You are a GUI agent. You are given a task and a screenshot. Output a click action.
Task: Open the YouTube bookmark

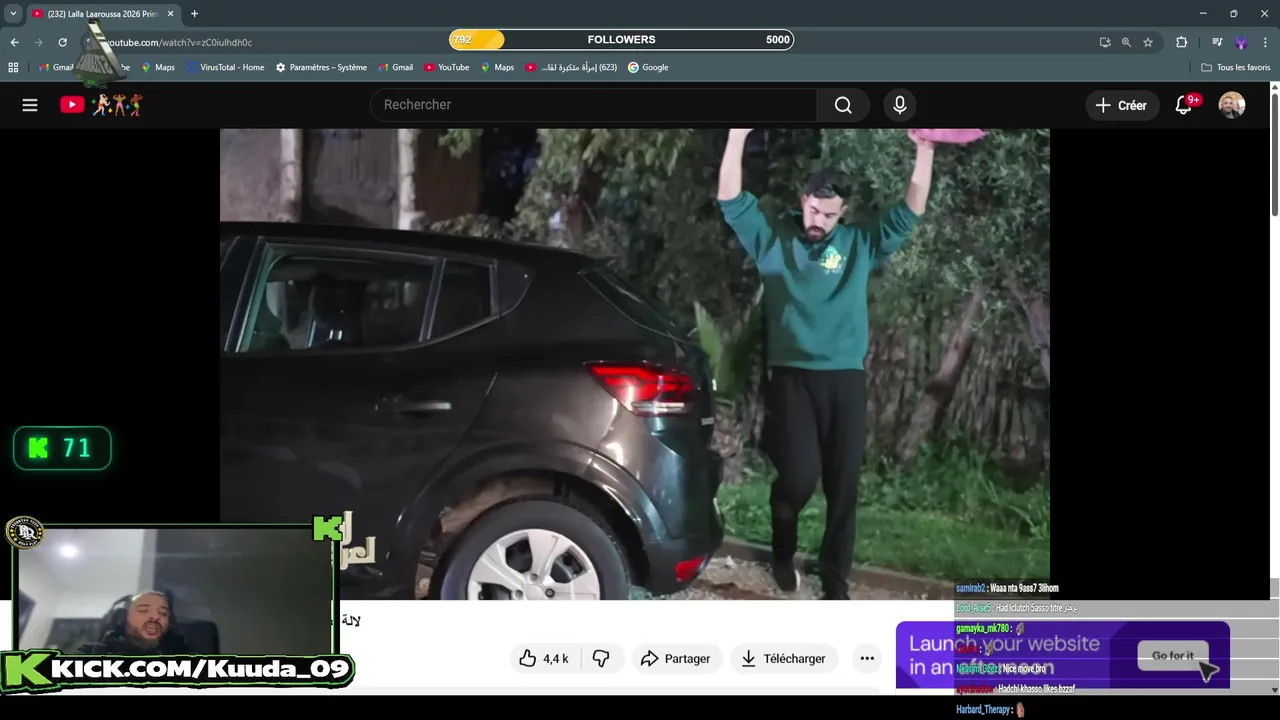coord(446,67)
